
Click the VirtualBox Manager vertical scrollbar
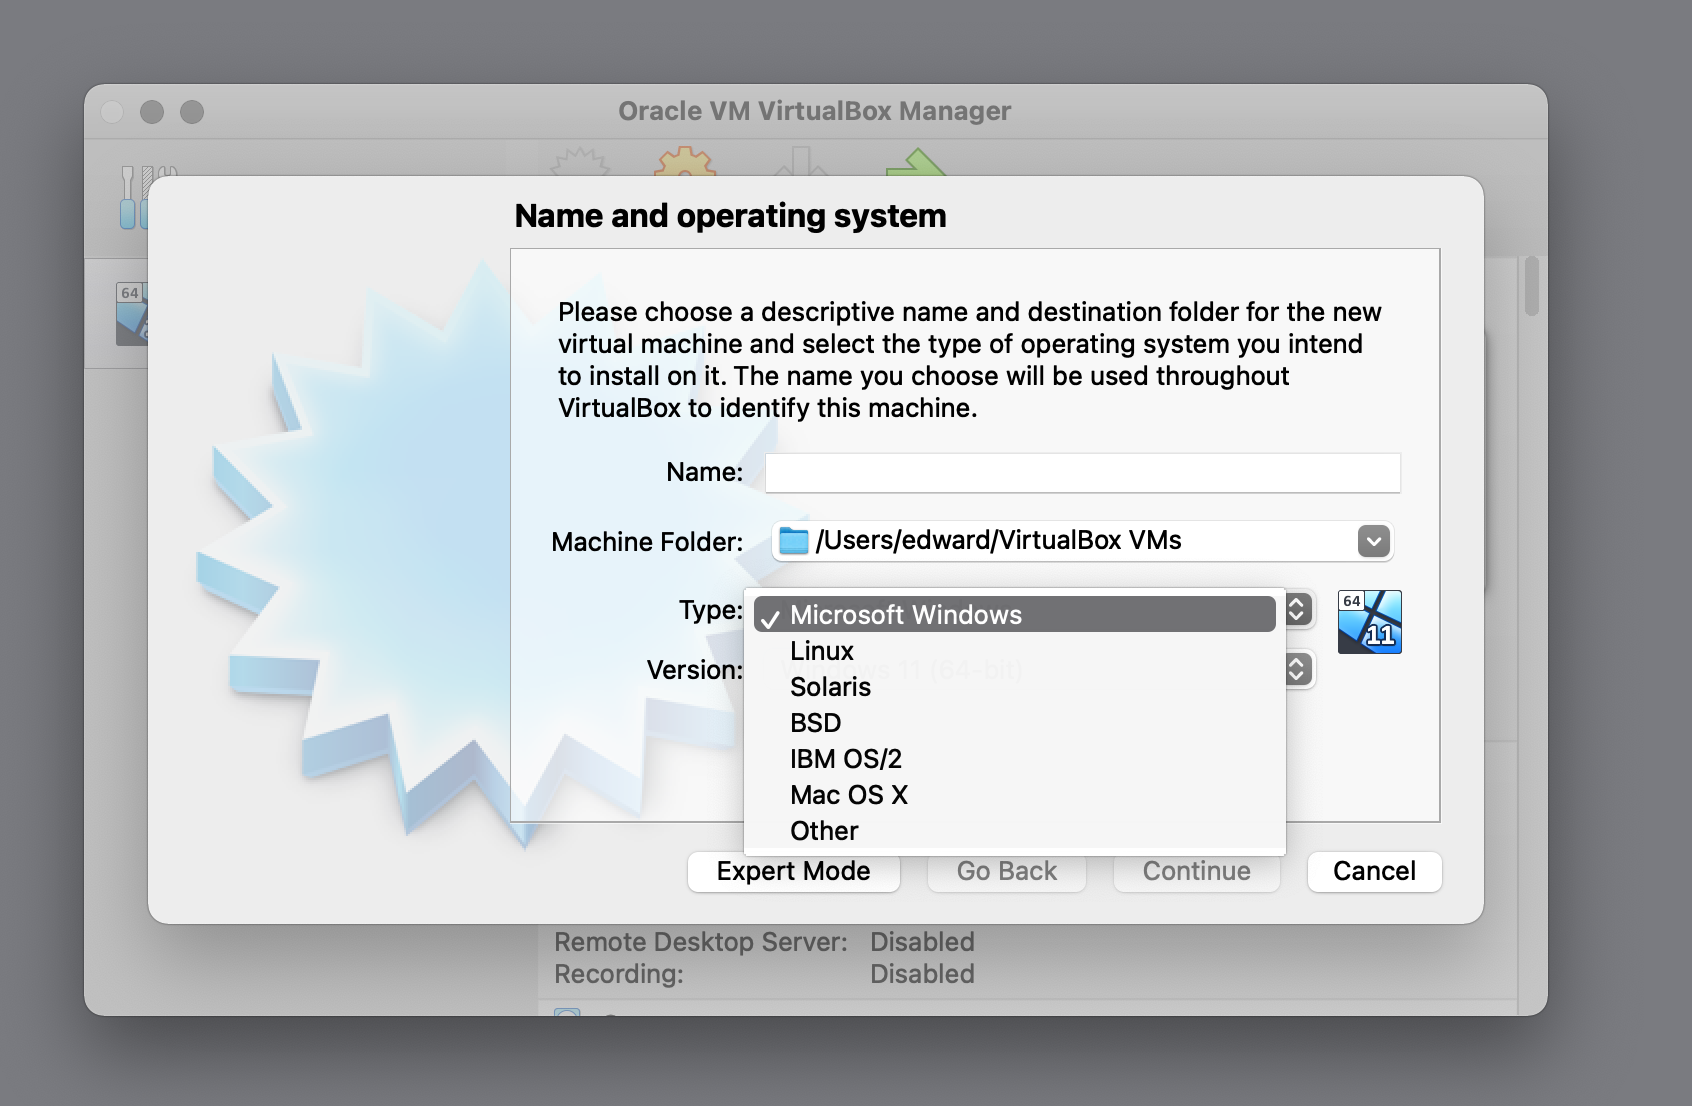coord(1531,286)
